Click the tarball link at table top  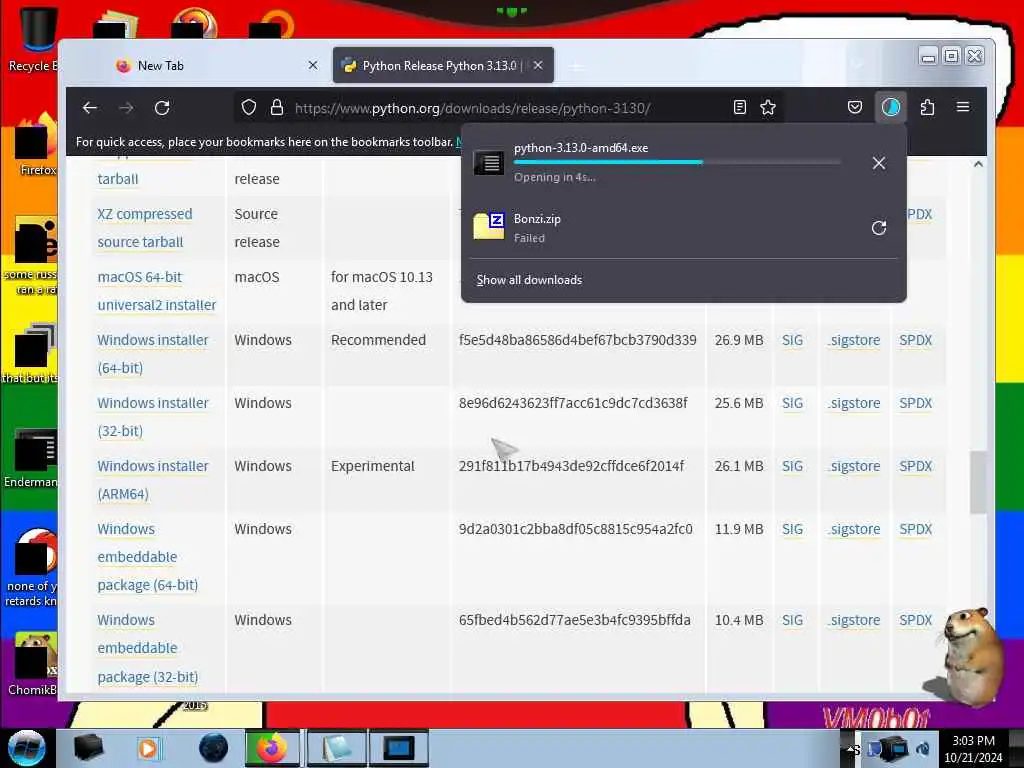(118, 178)
